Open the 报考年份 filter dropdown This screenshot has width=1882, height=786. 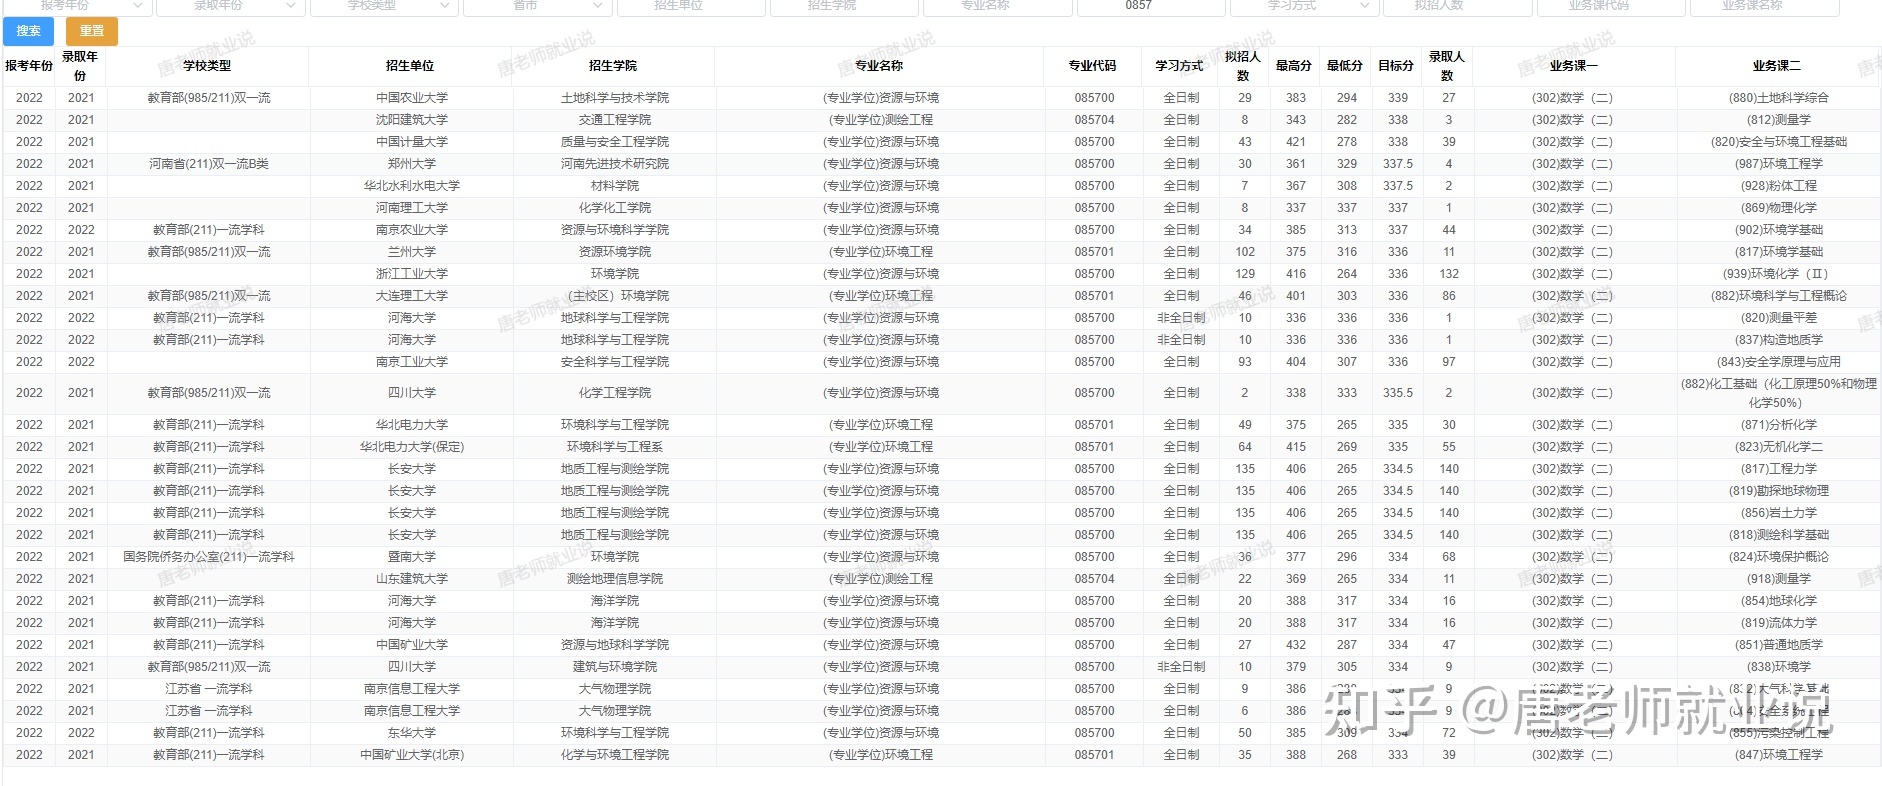point(78,6)
